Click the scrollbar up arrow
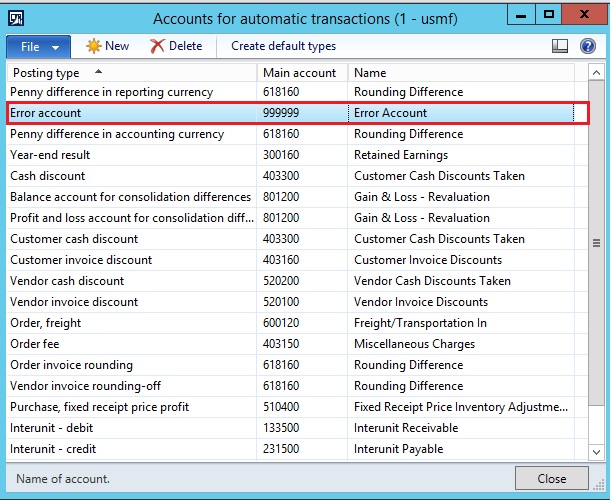The width and height of the screenshot is (613, 500). pos(597,72)
